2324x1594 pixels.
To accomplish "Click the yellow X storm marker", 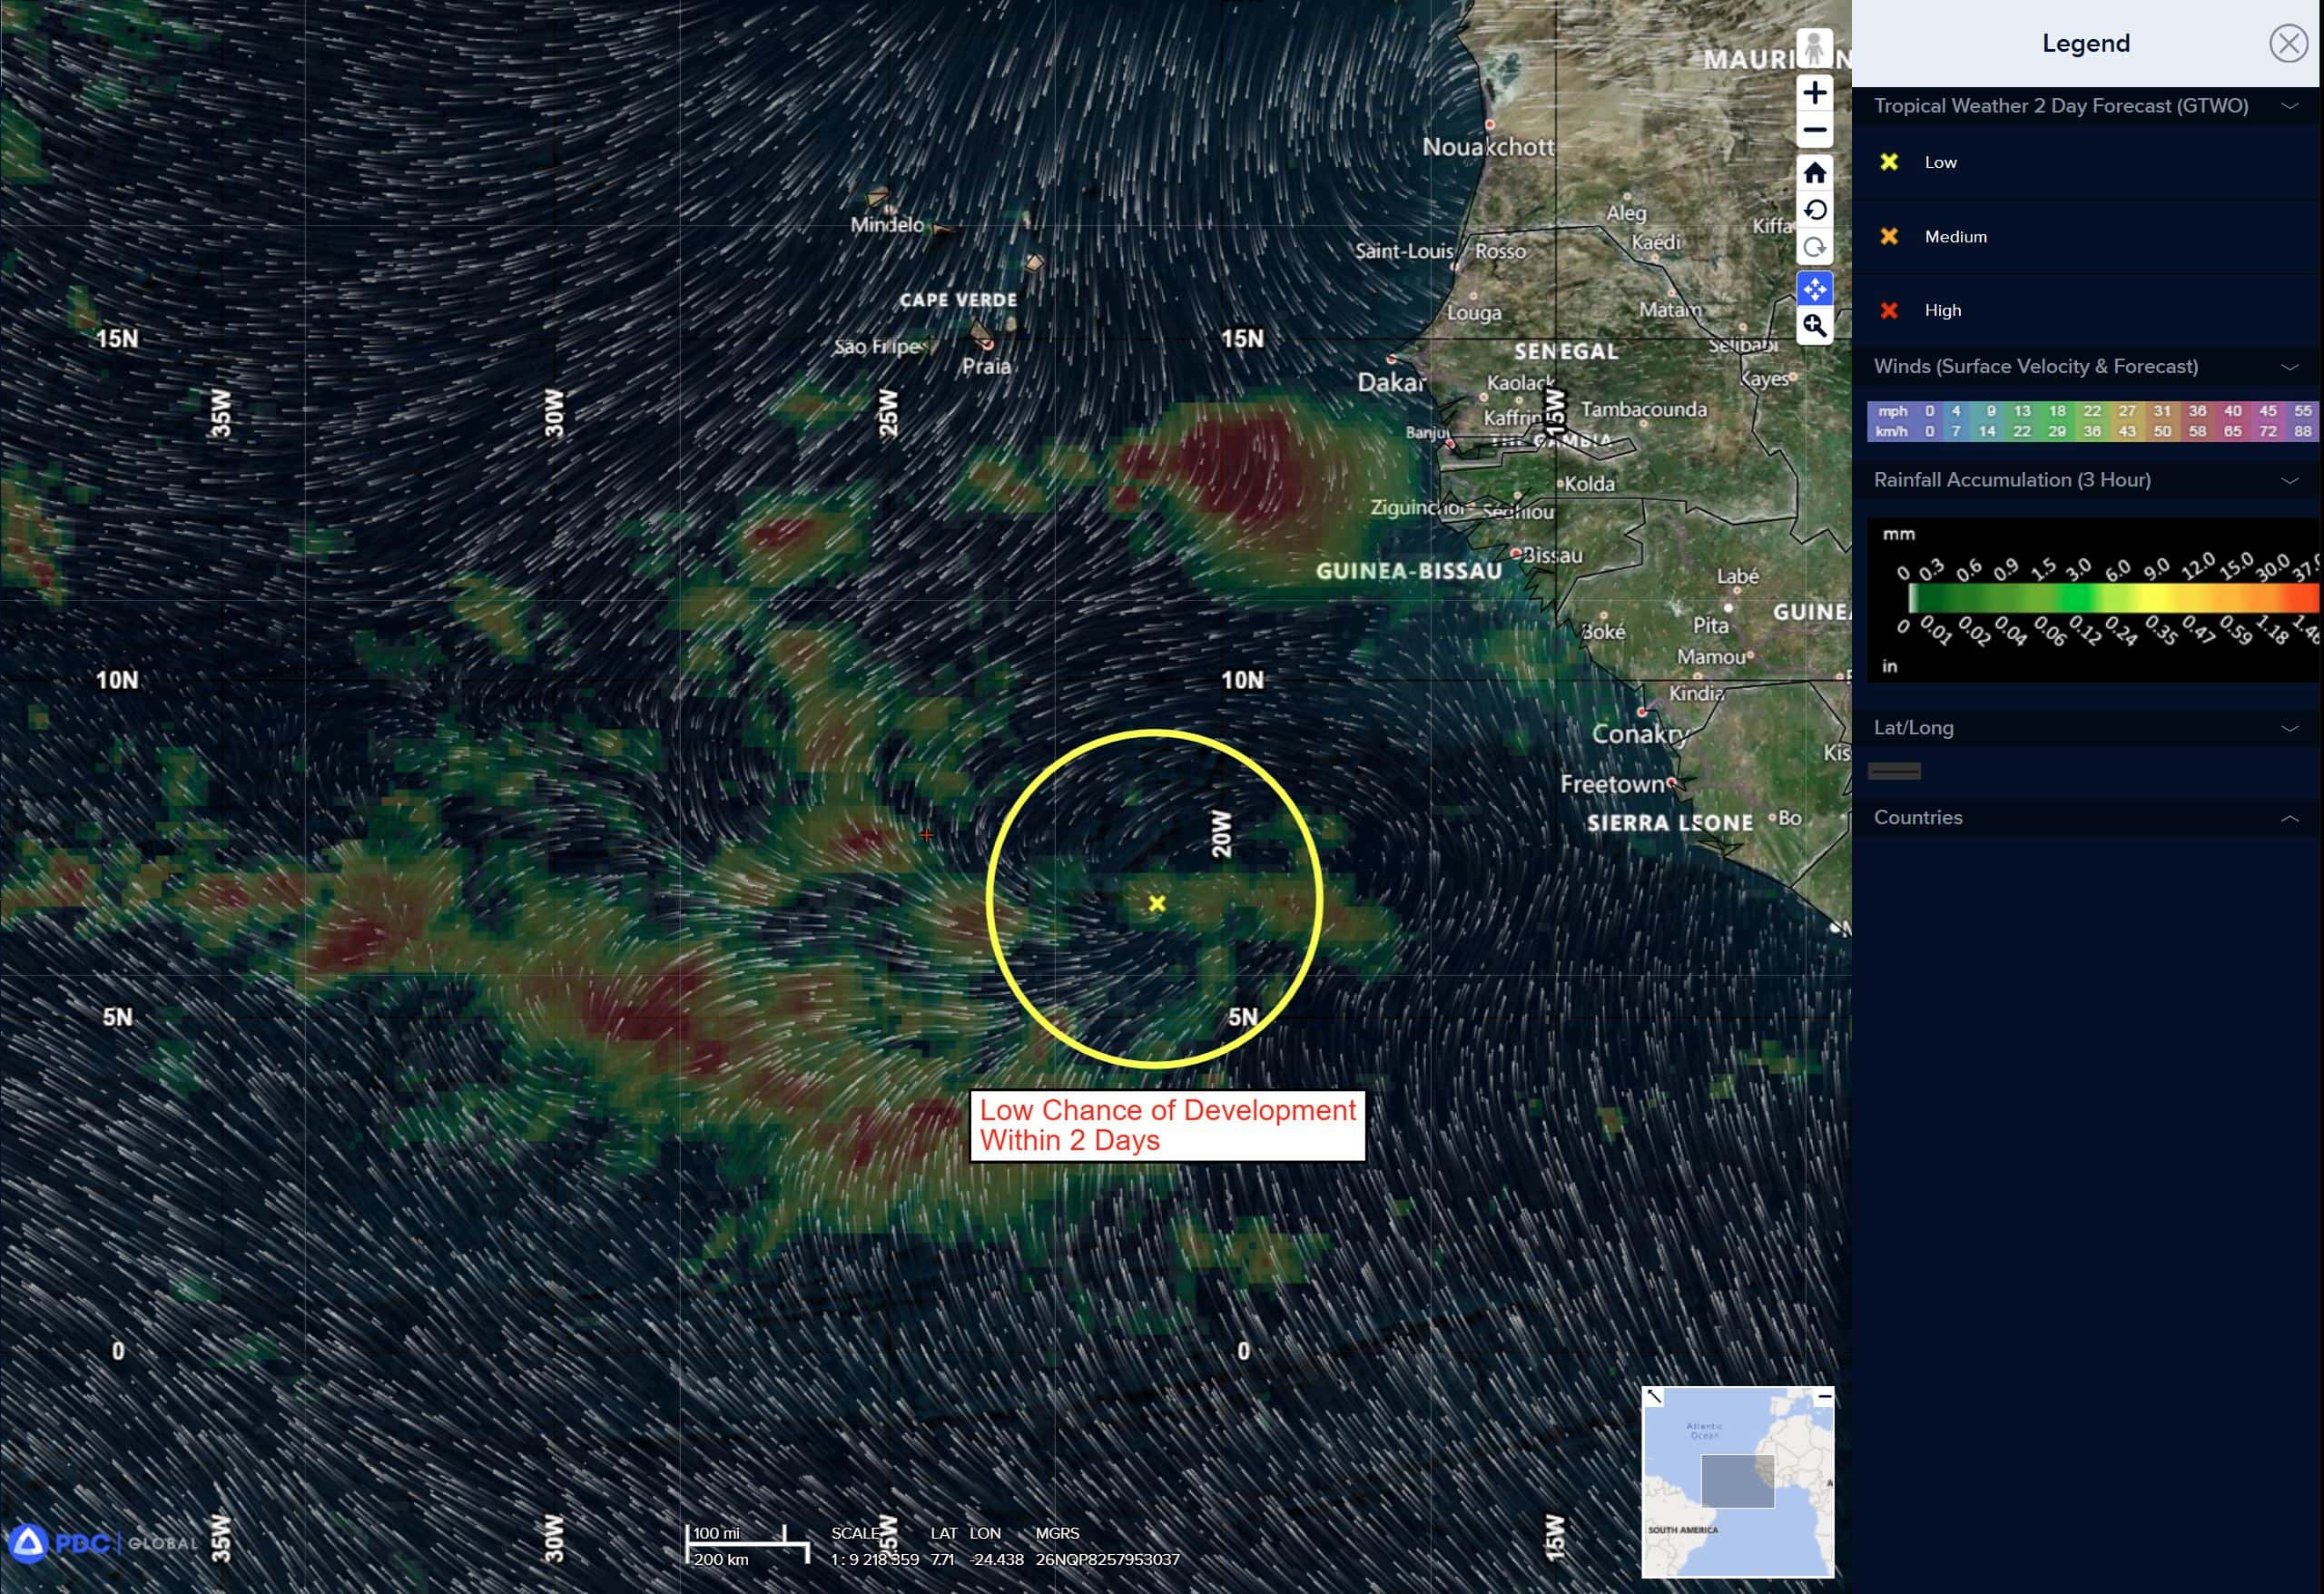I will pyautogui.click(x=1157, y=903).
